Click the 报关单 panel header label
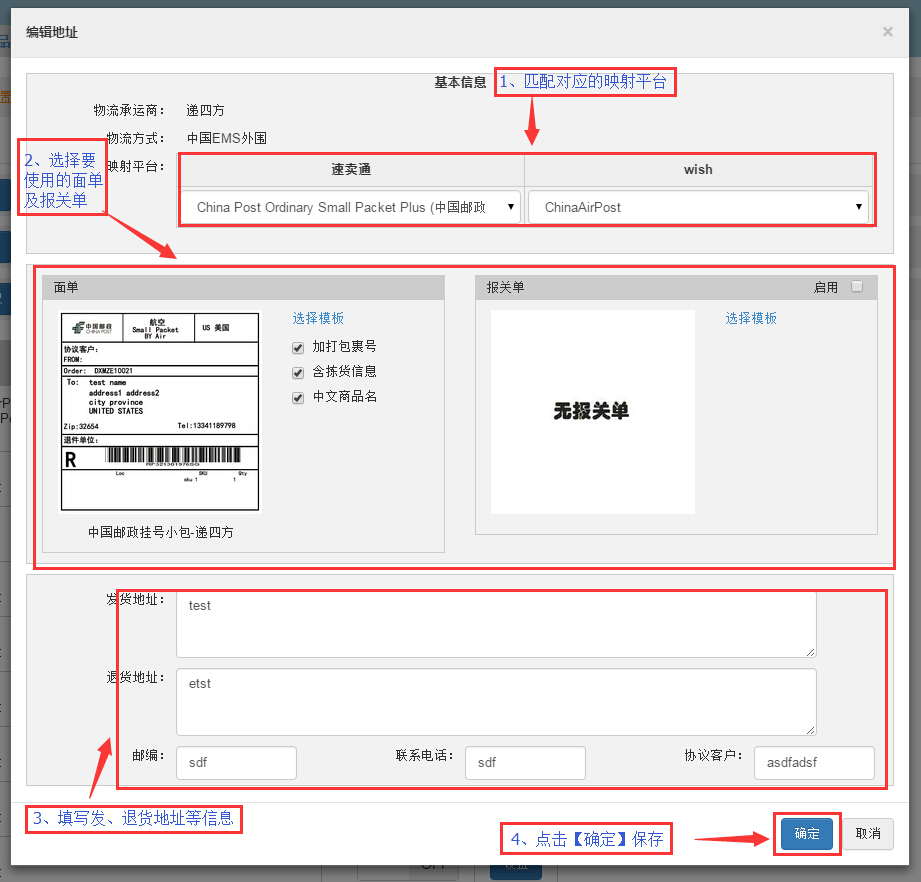Image resolution: width=921 pixels, height=882 pixels. tap(505, 287)
